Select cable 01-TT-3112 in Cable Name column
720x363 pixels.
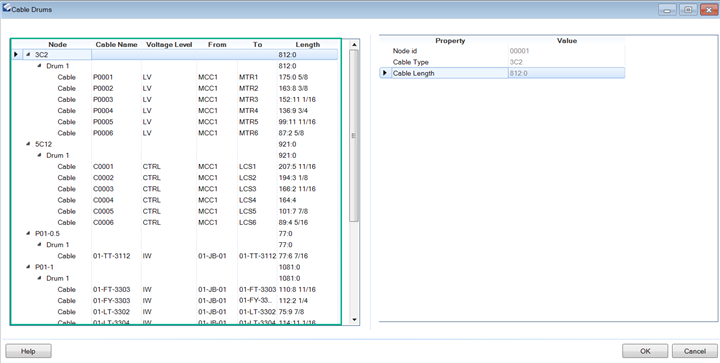tap(112, 256)
